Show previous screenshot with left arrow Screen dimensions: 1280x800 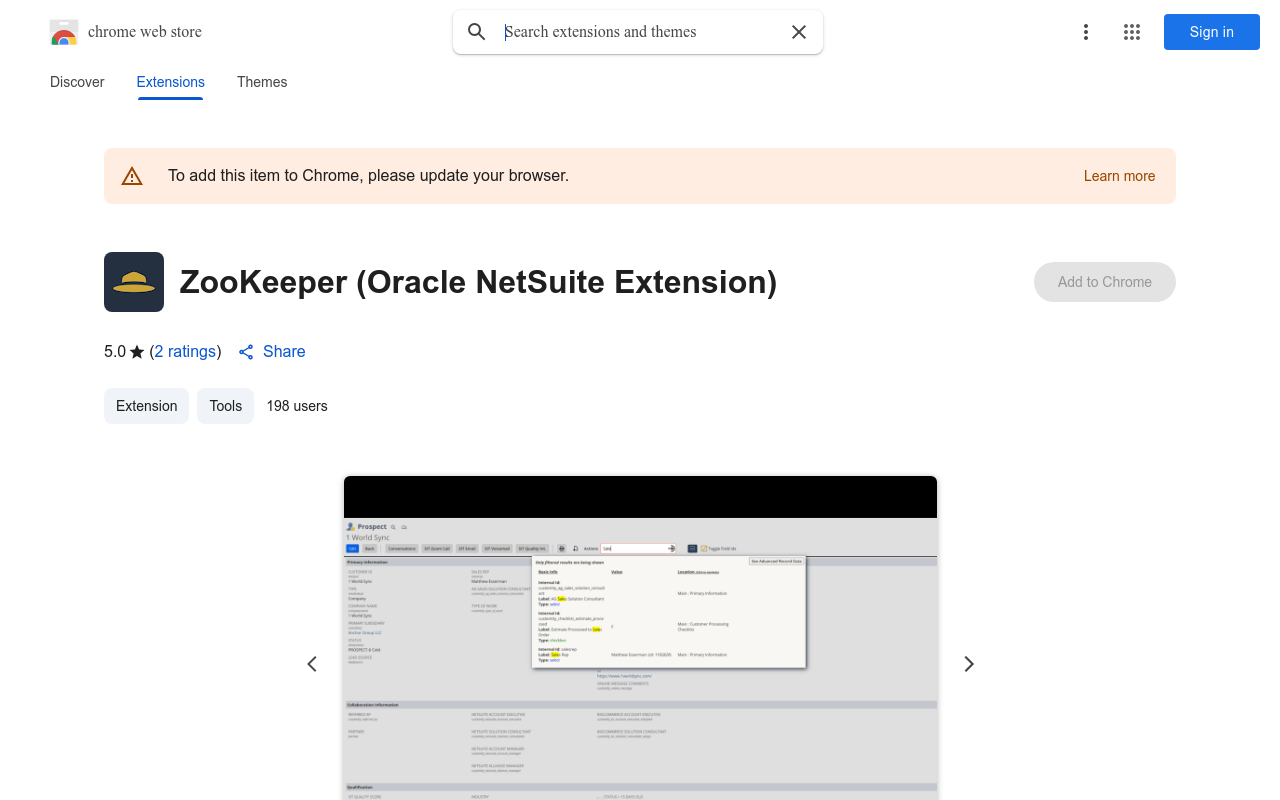(312, 664)
